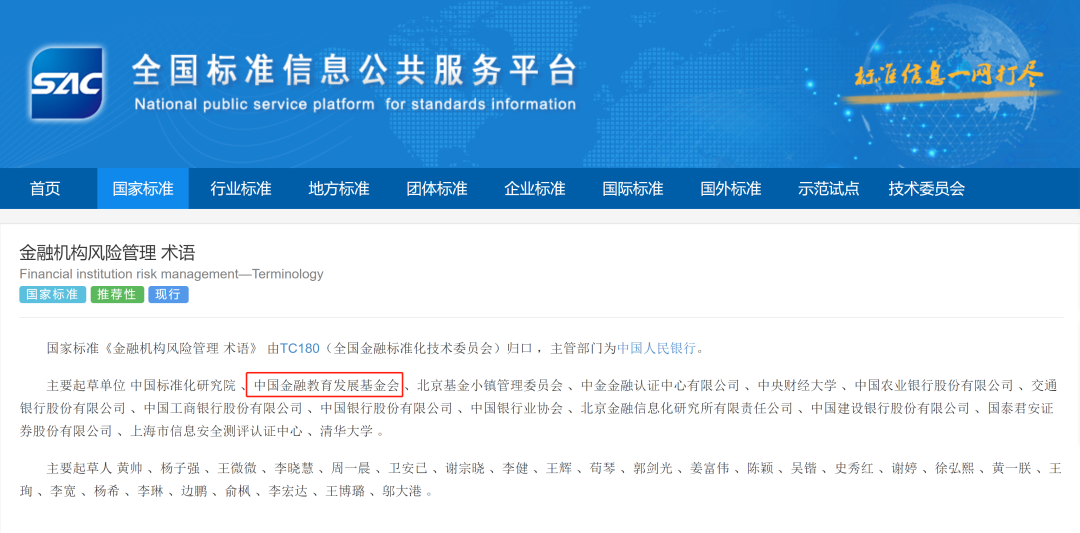Click the blue 国家标准 tag badge
This screenshot has width=1080, height=533.
tap(52, 295)
